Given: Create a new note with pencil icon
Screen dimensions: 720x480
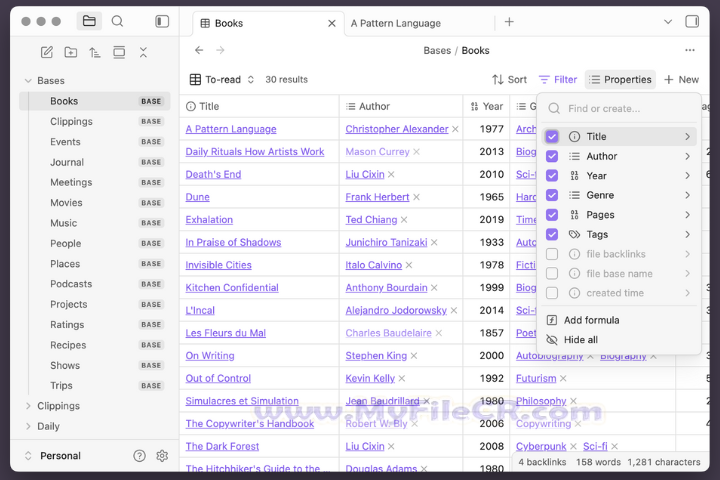Looking at the screenshot, I should pyautogui.click(x=47, y=52).
